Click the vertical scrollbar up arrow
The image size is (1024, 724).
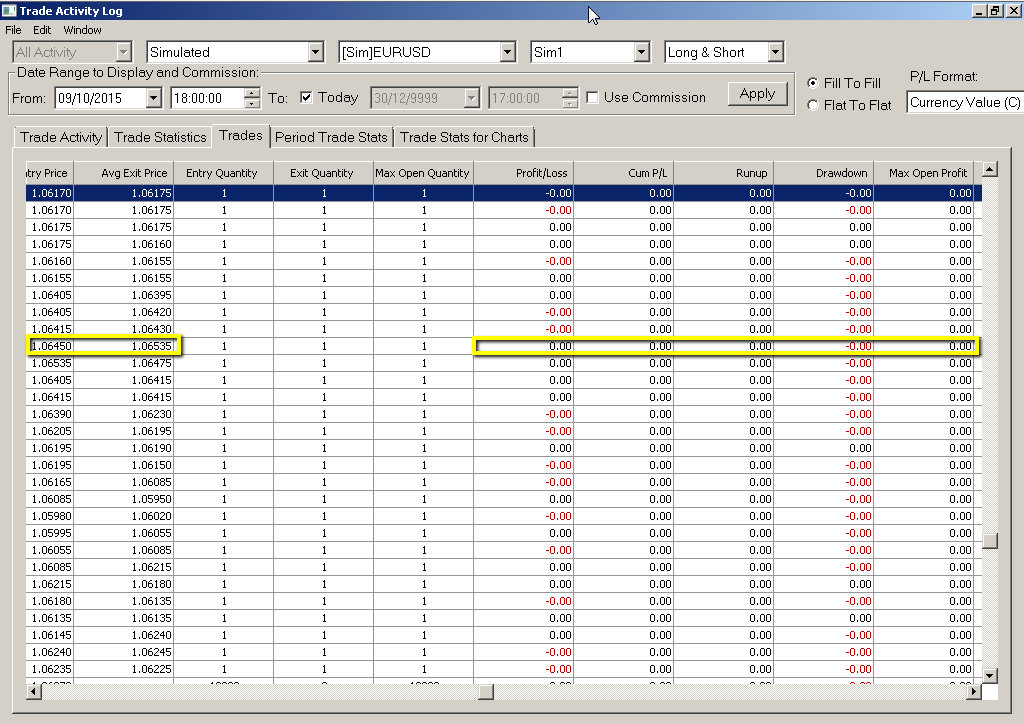(990, 169)
